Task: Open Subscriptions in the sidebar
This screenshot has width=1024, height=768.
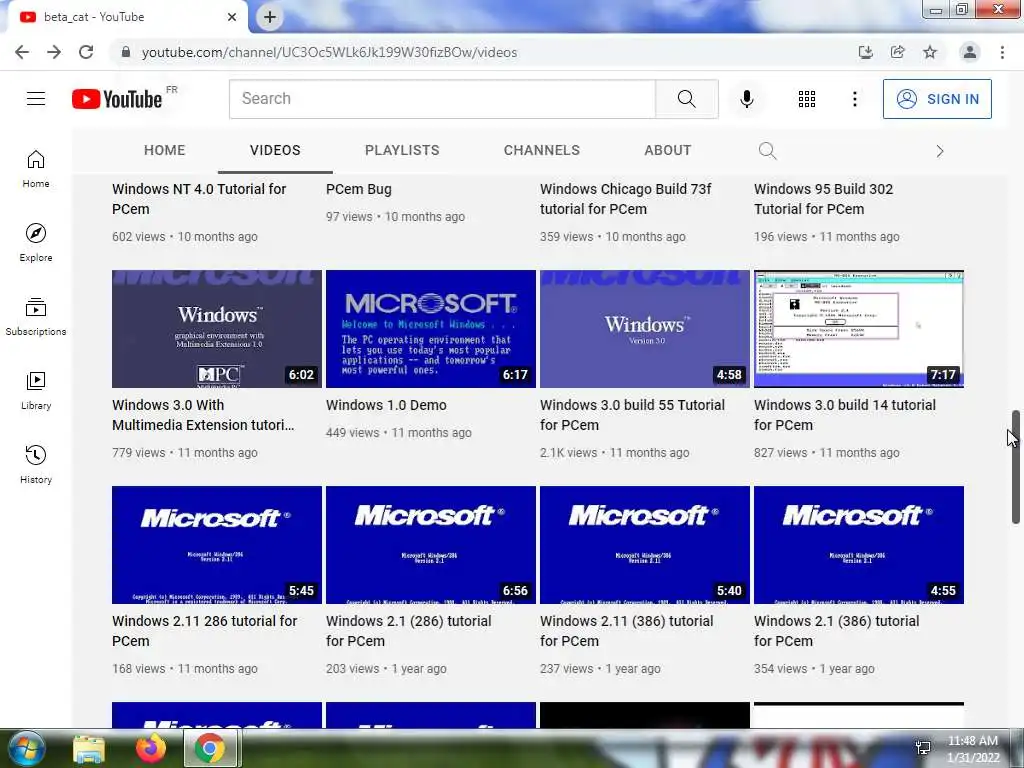Action: pyautogui.click(x=36, y=317)
